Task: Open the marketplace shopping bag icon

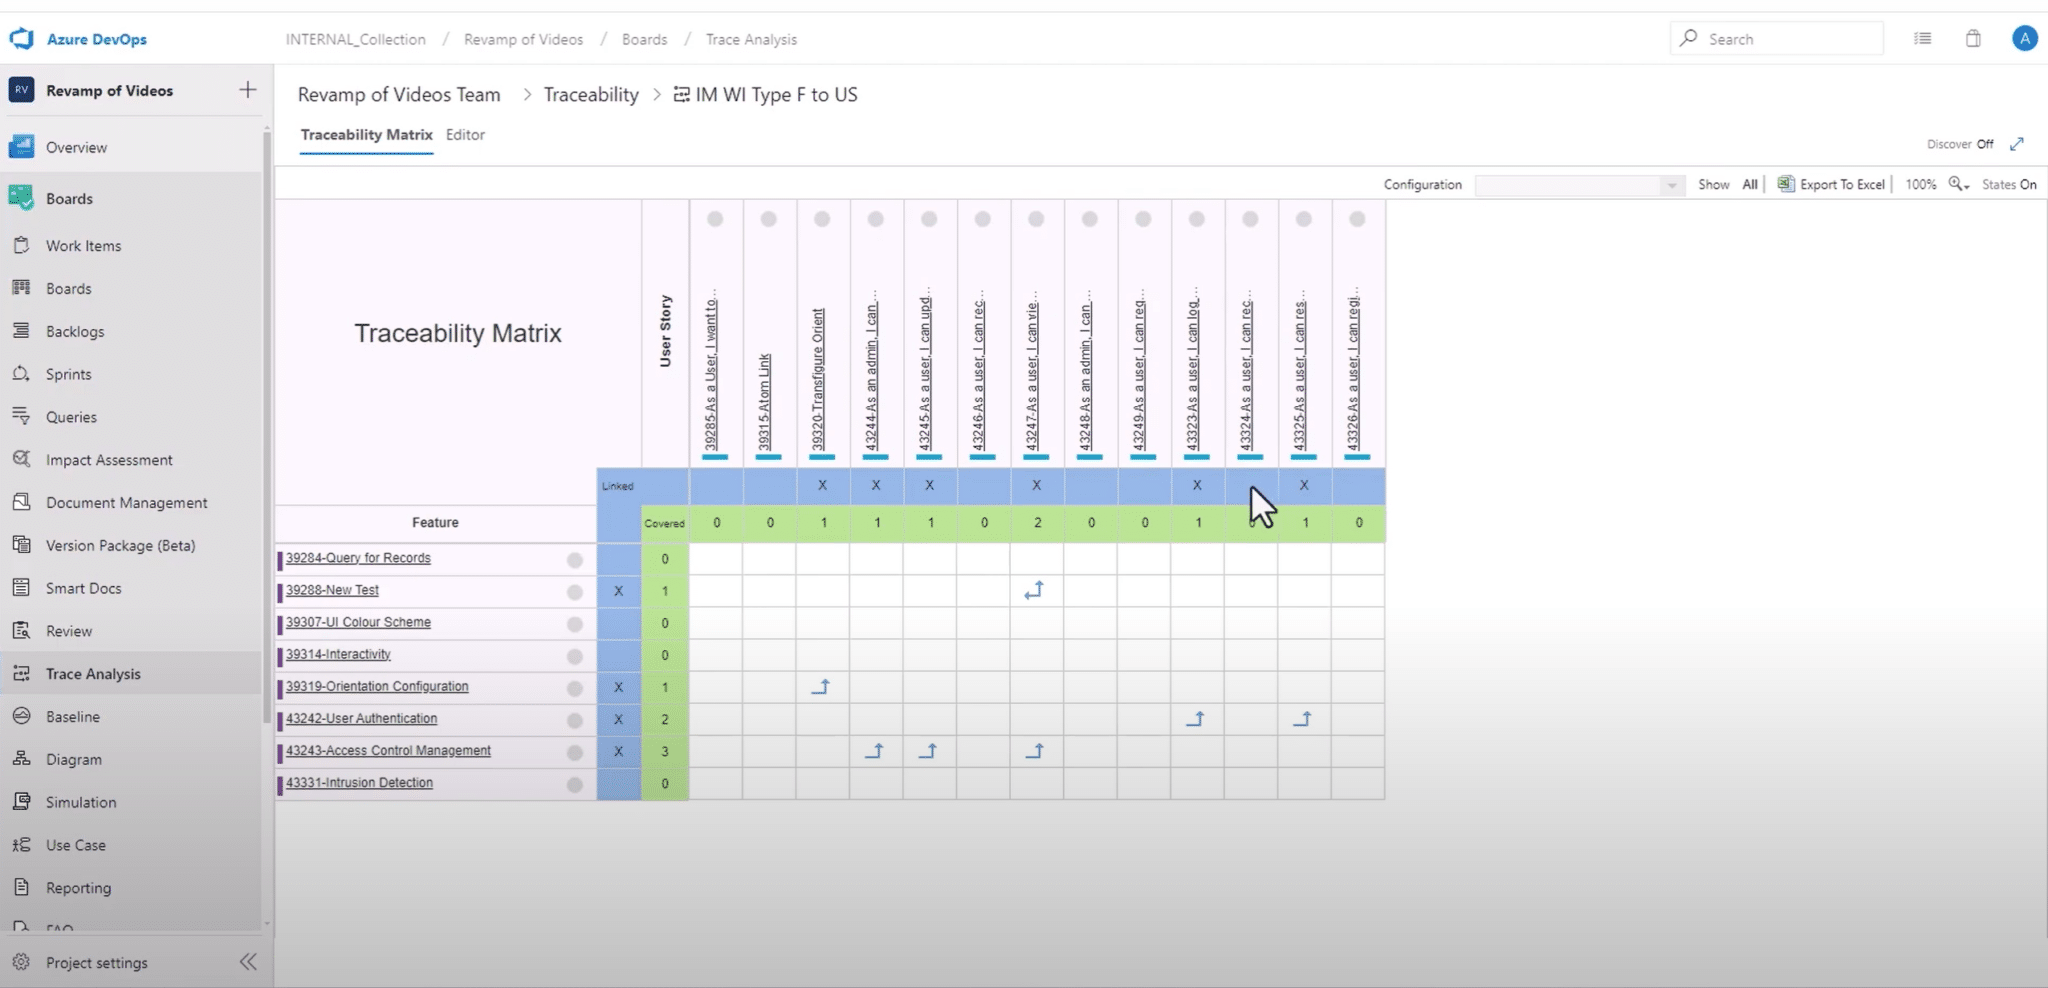Action: 1973,39
